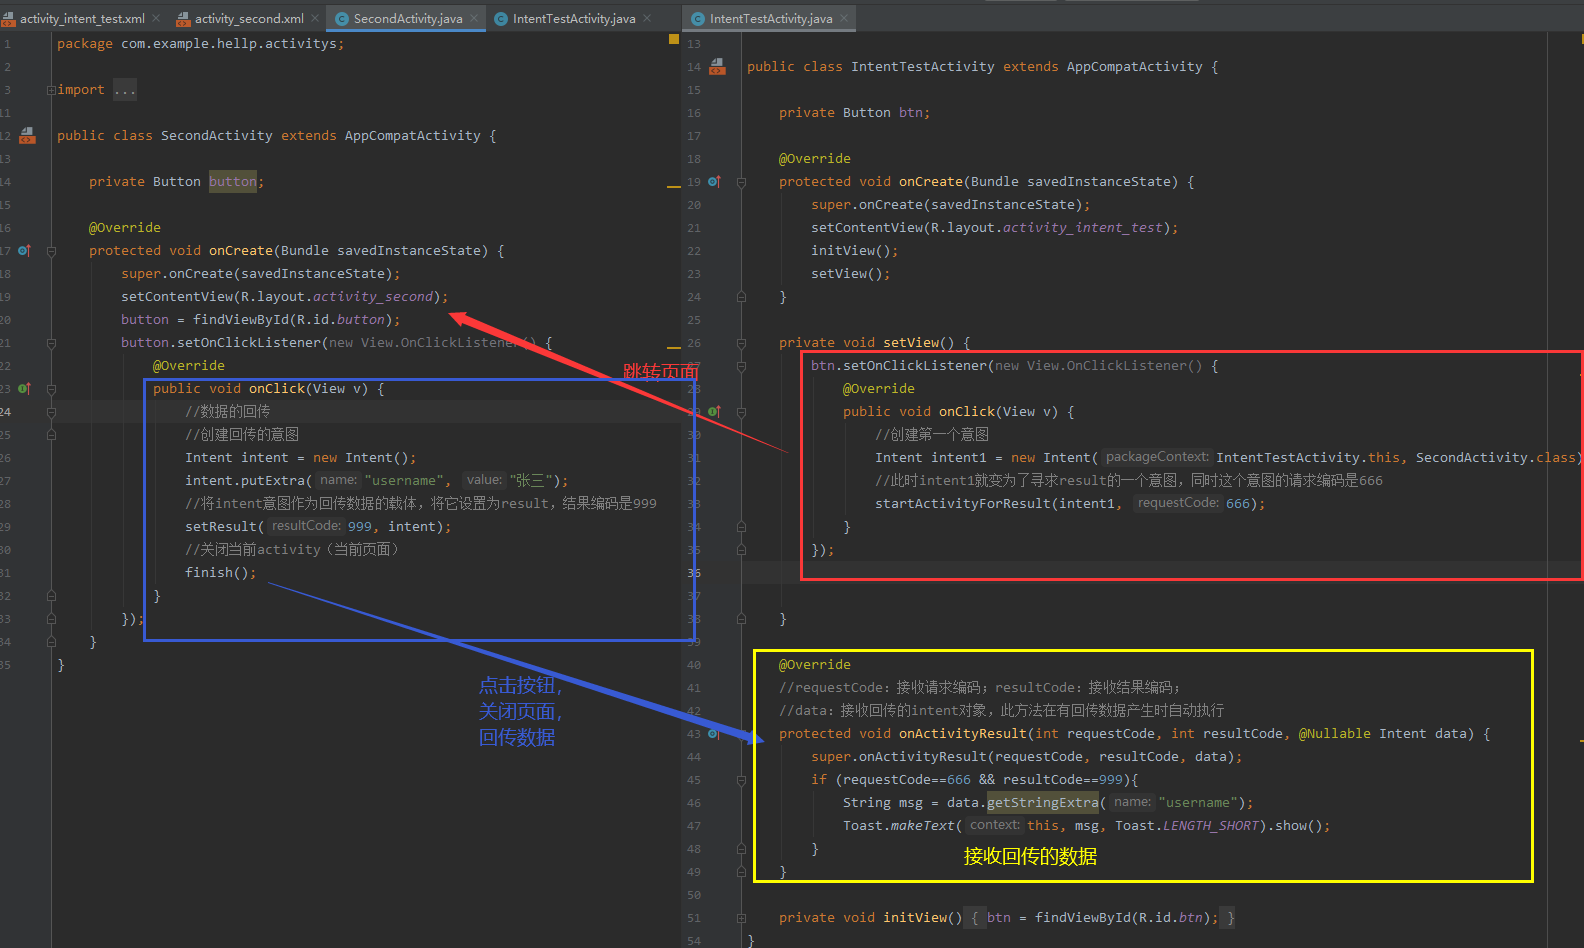Image resolution: width=1584 pixels, height=948 pixels.
Task: Click implements gutter icon at SecondActivity onClick line
Action: pyautogui.click(x=24, y=388)
